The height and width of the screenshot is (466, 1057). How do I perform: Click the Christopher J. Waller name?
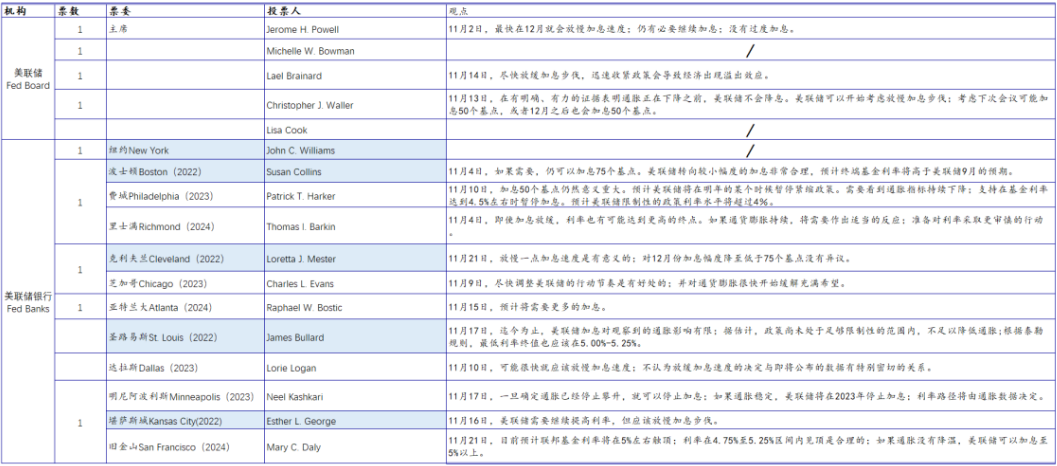309,105
